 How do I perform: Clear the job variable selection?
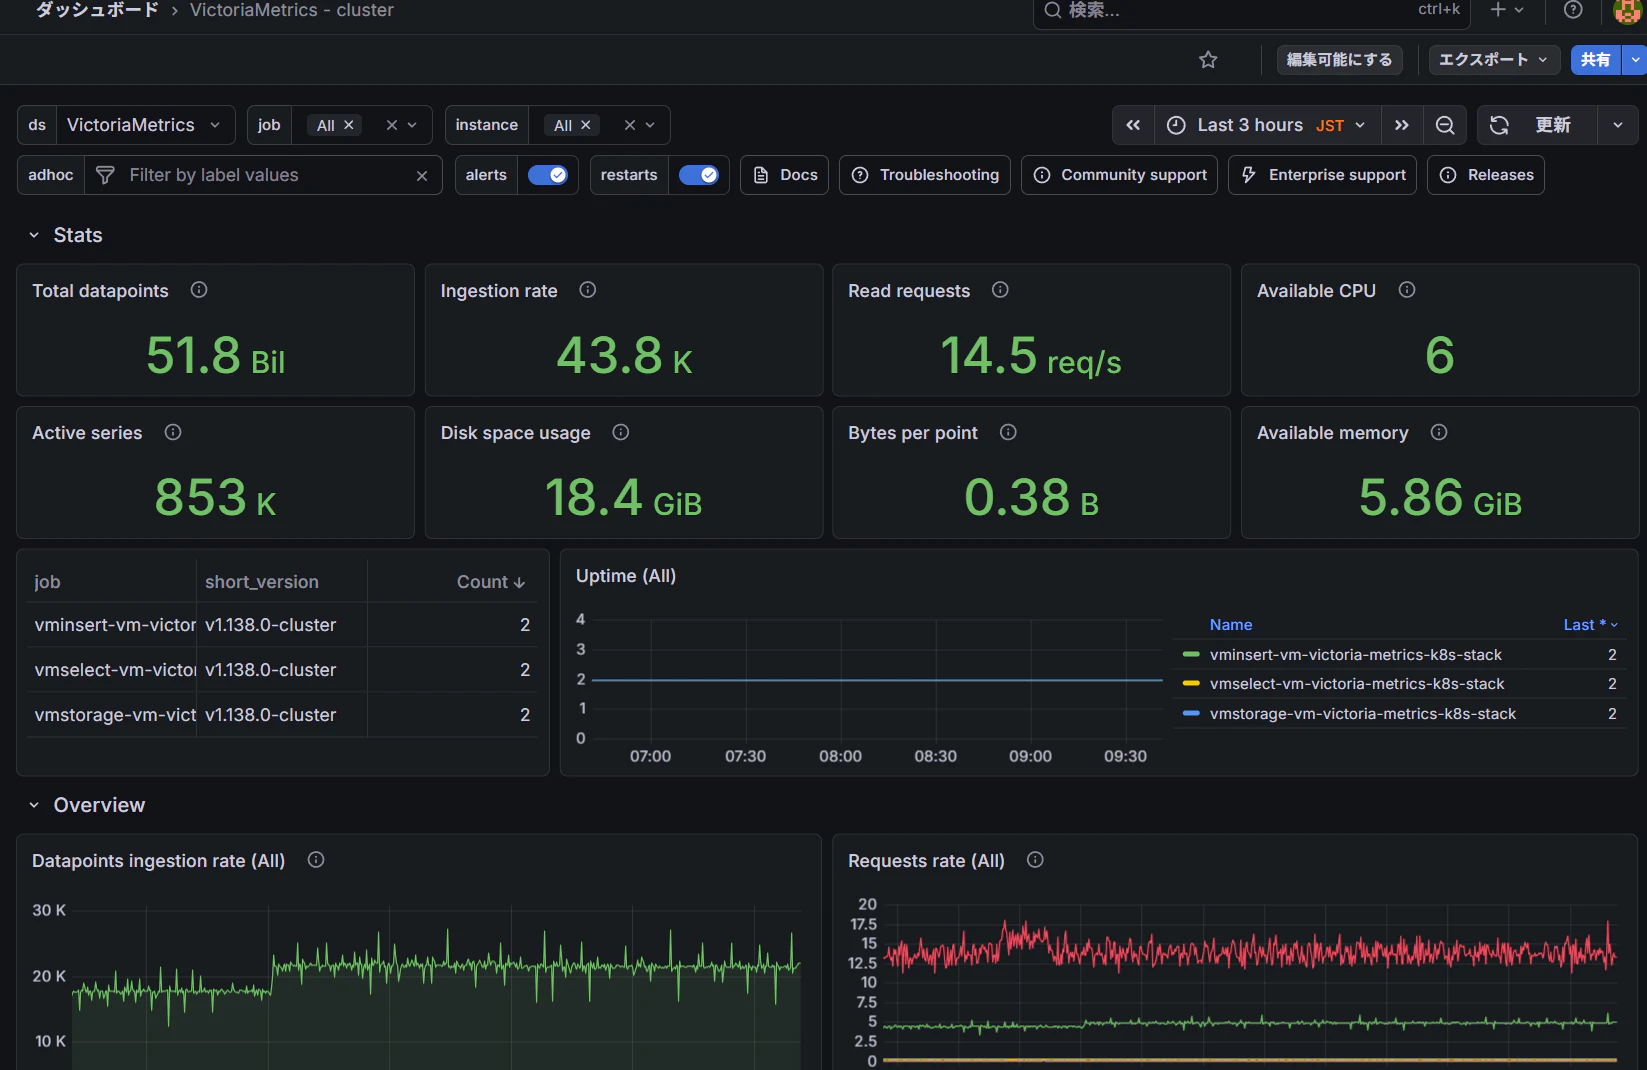(x=392, y=125)
